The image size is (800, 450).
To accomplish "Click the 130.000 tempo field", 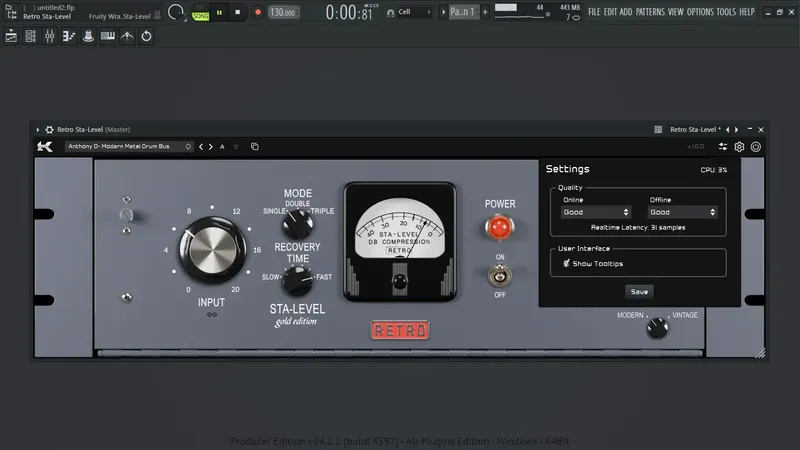I will point(283,12).
